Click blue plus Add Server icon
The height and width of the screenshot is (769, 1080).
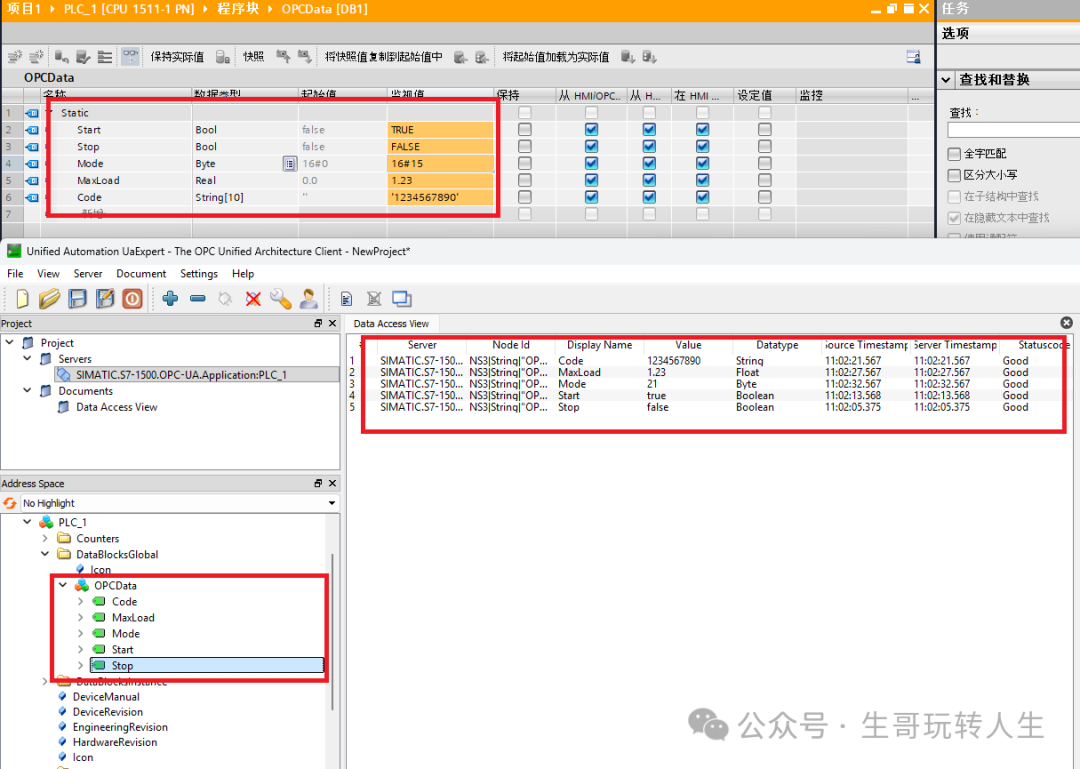(170, 298)
